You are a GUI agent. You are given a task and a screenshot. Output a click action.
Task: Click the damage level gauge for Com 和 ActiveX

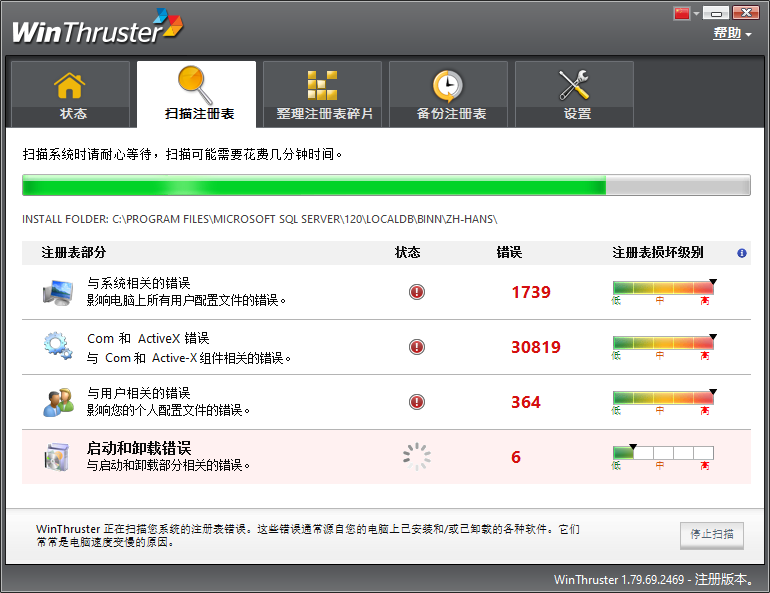tap(663, 343)
